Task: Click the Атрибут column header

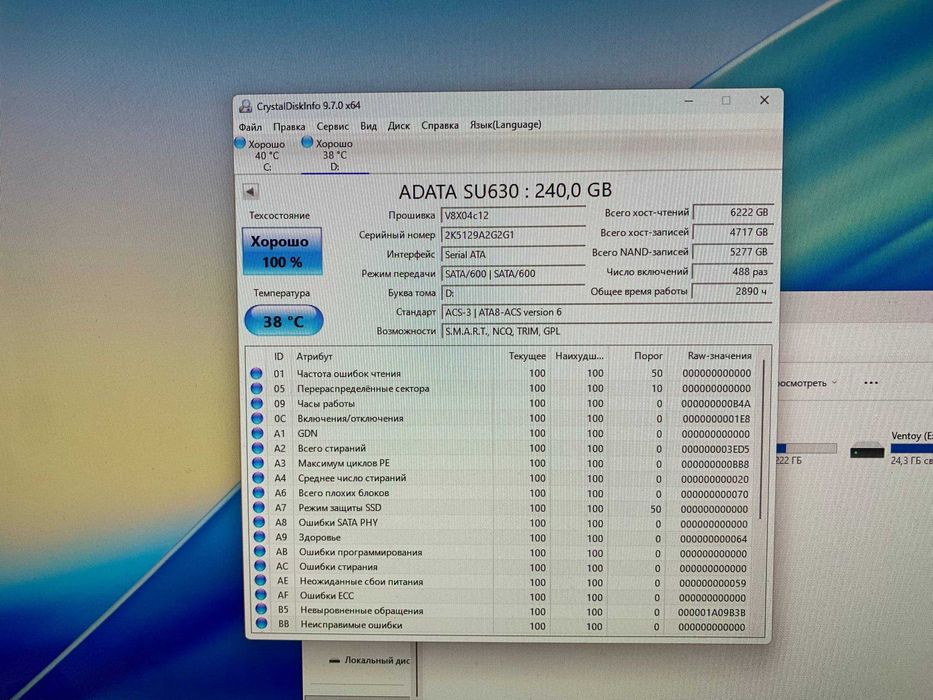Action: click(x=314, y=357)
